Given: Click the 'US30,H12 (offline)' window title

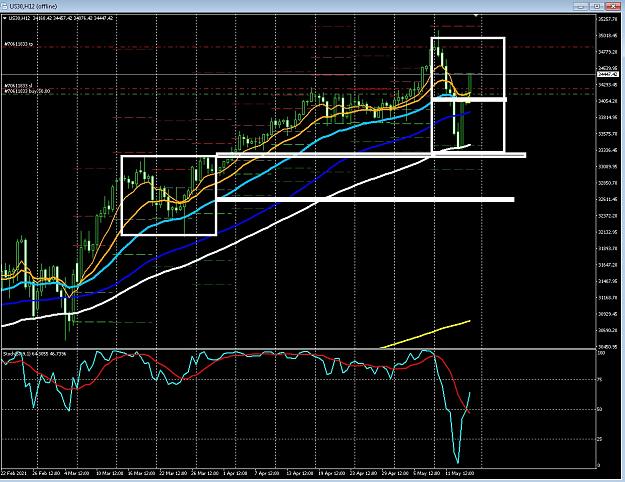Looking at the screenshot, I should pyautogui.click(x=33, y=6).
